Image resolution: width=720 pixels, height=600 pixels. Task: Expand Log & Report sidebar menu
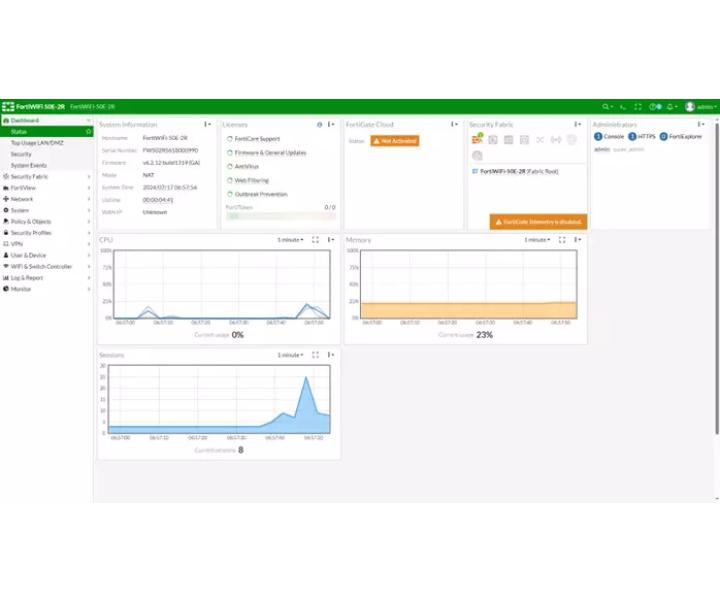(46, 278)
